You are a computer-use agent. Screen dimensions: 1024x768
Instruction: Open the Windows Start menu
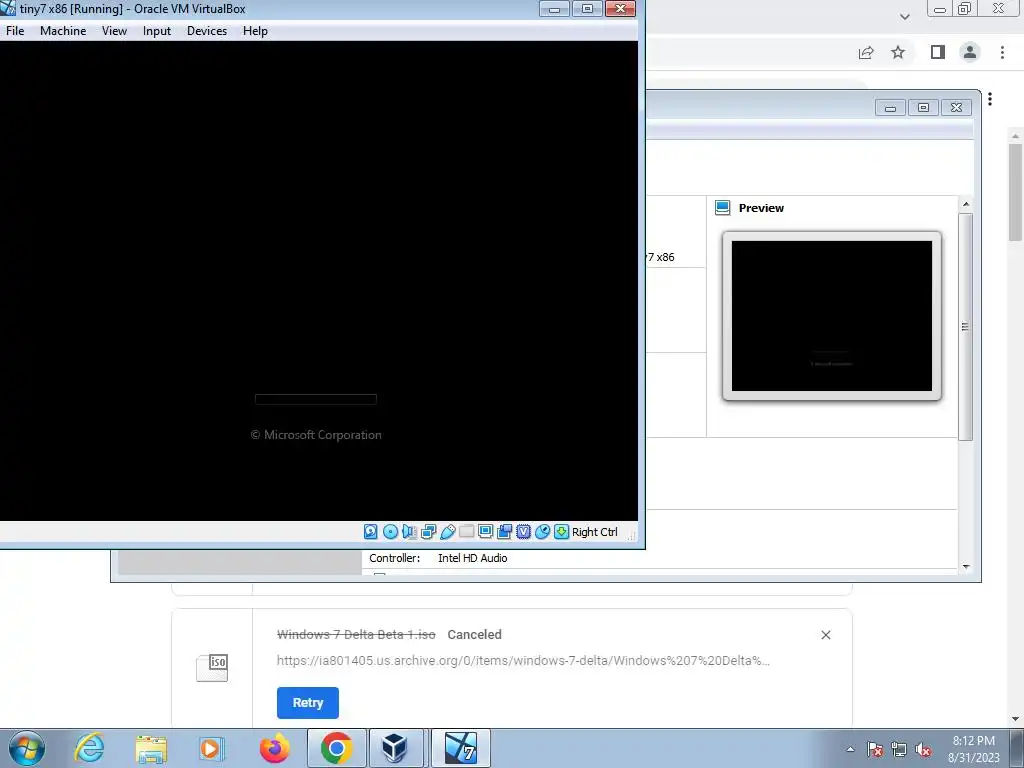26,748
